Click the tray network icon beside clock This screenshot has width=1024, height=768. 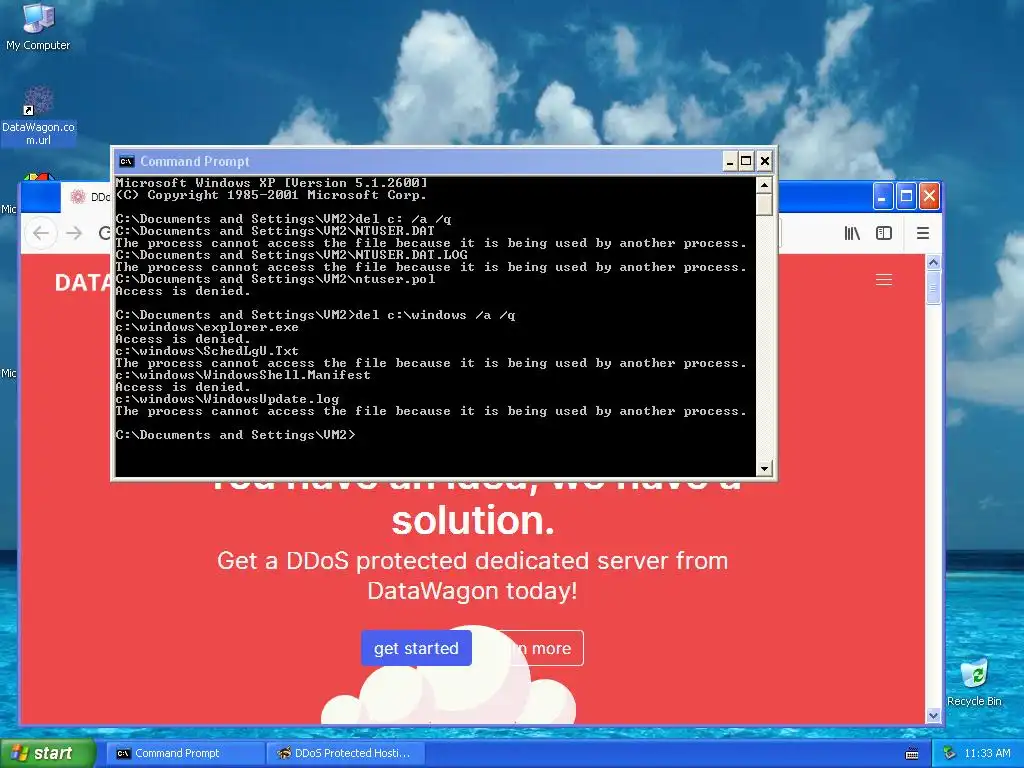949,754
